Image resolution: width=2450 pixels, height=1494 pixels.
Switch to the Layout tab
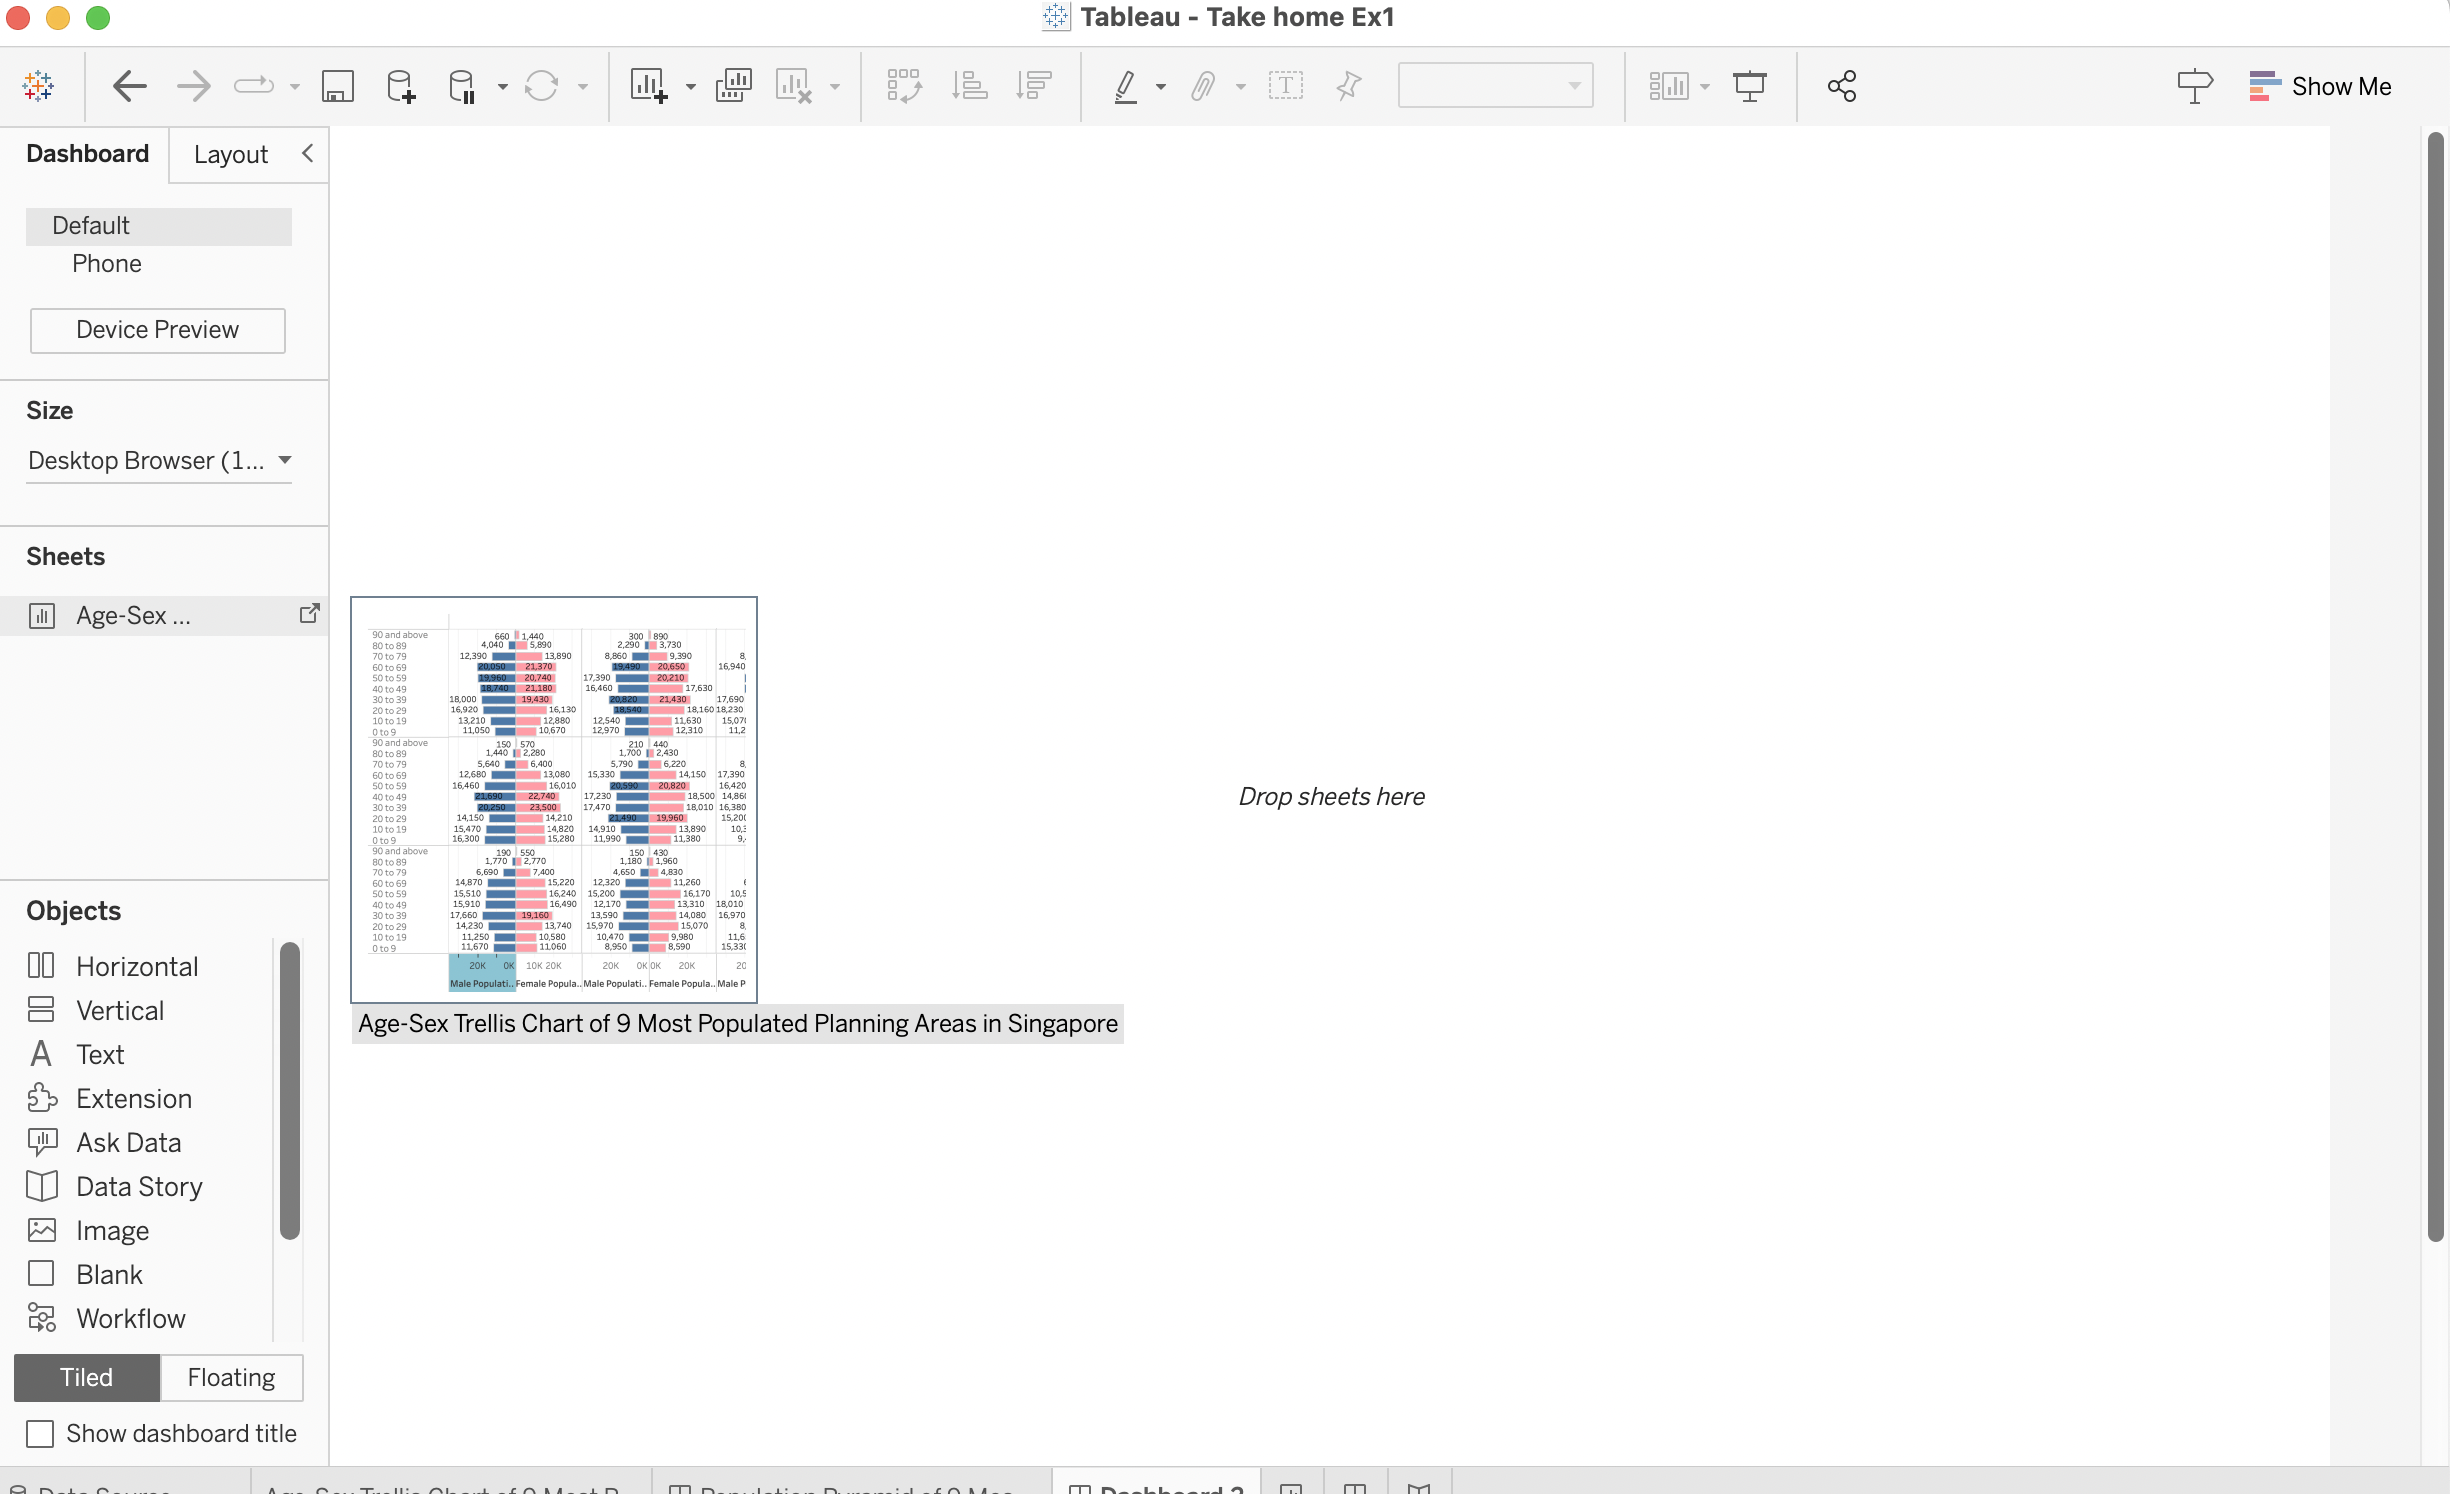[231, 154]
